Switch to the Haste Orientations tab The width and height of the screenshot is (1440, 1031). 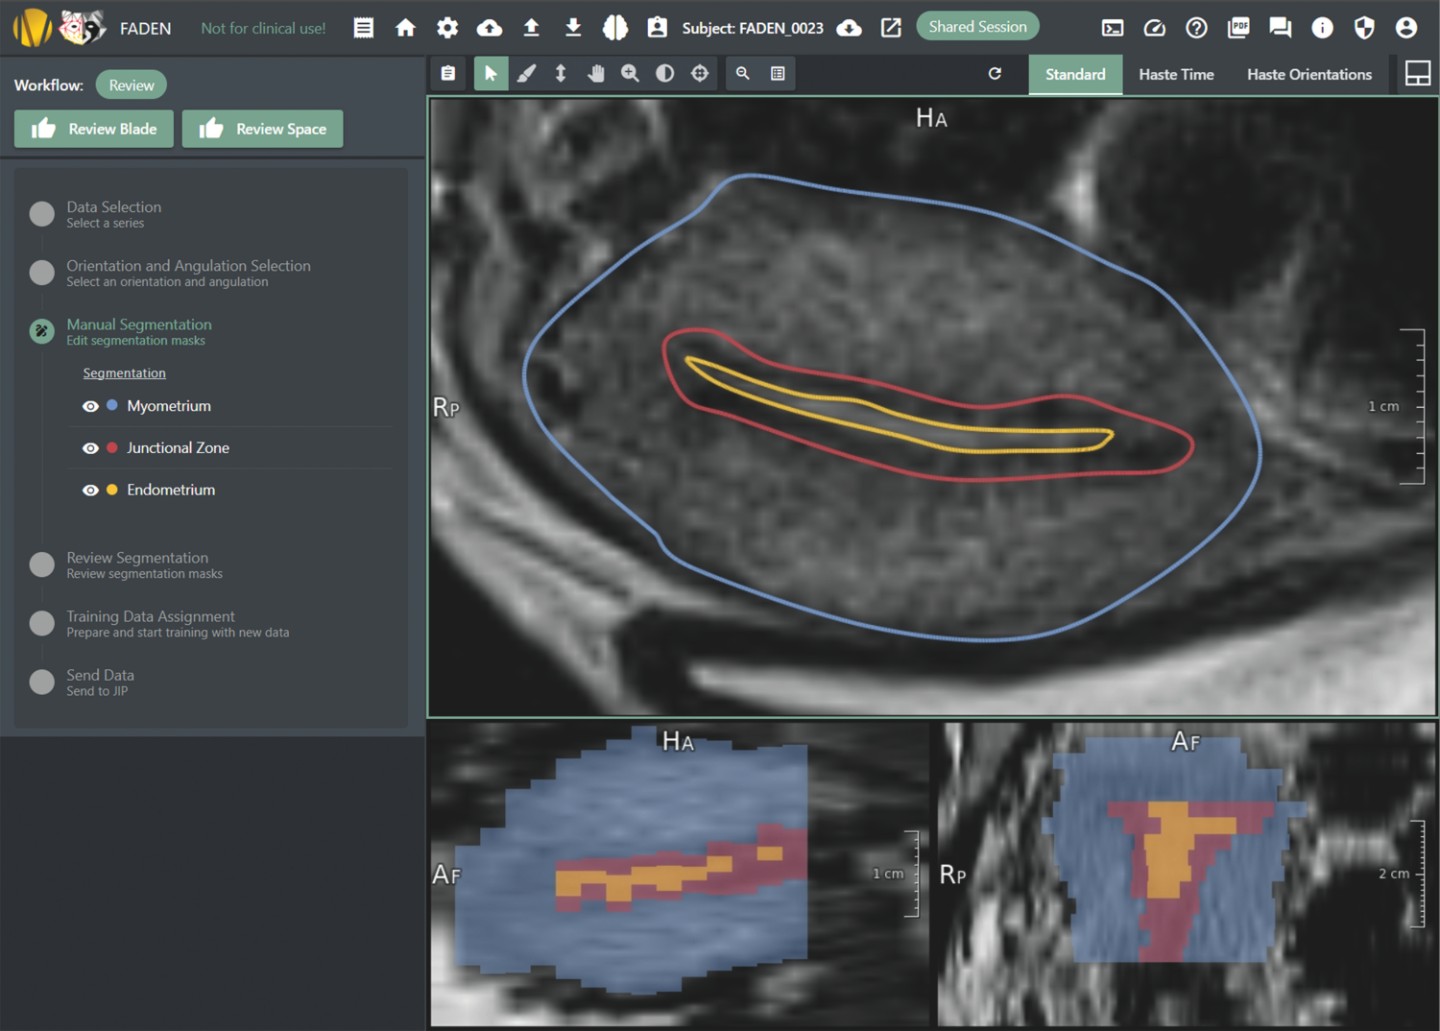1309,74
